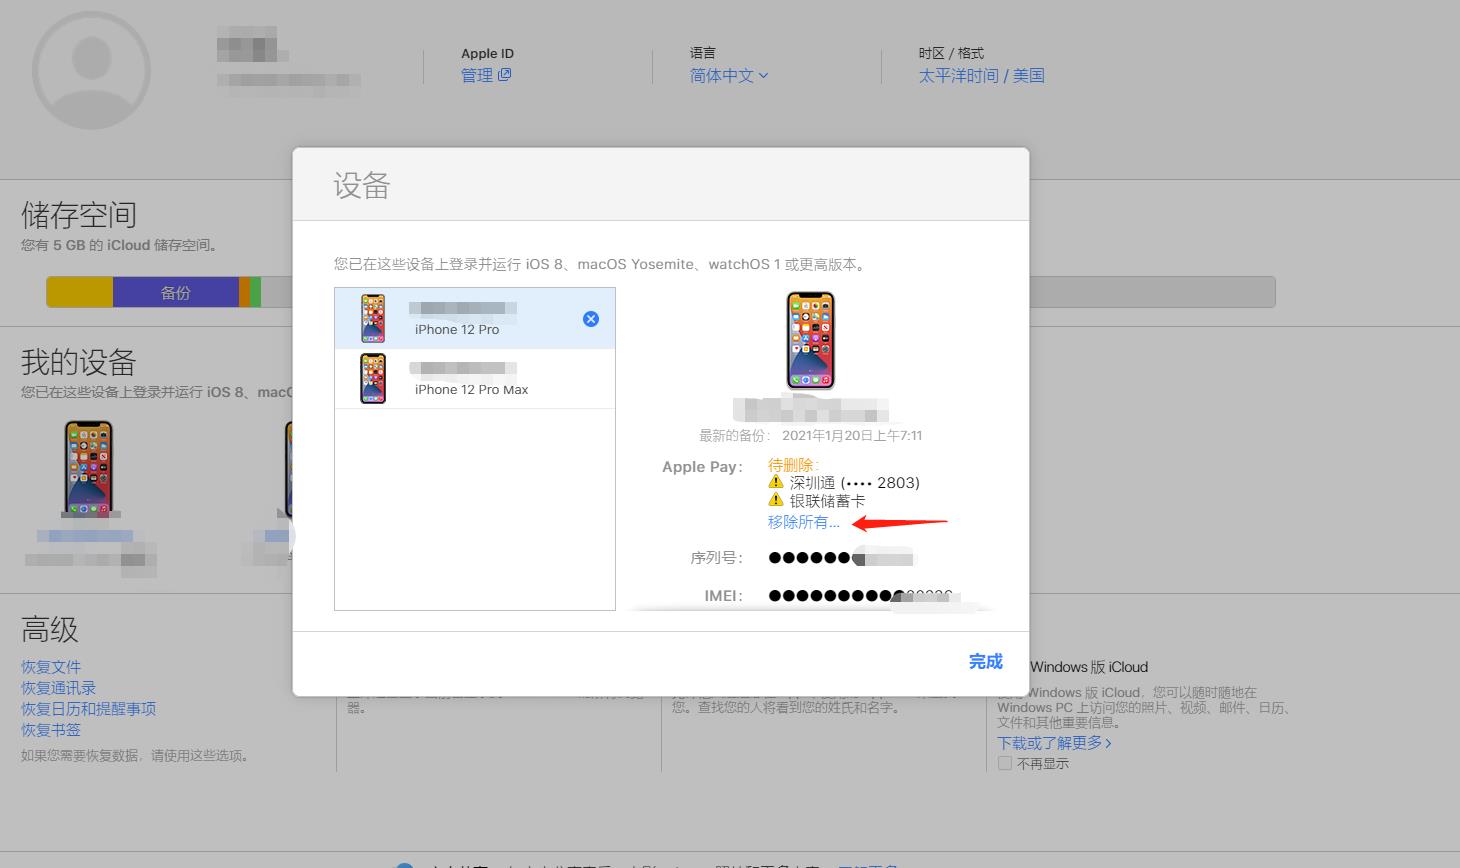Click the profile avatar icon
The width and height of the screenshot is (1460, 868).
[x=91, y=70]
